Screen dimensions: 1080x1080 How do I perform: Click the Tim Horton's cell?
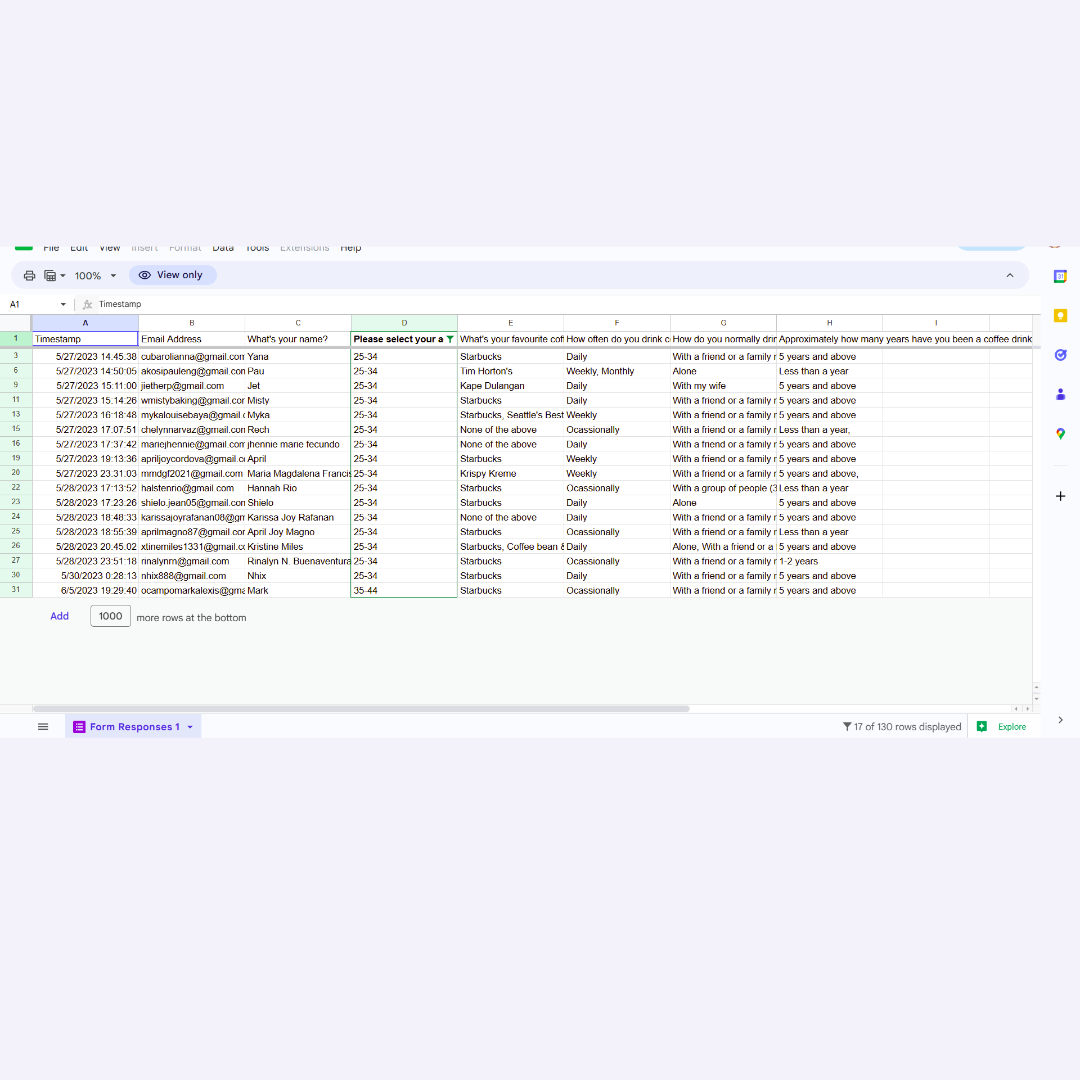coord(510,371)
